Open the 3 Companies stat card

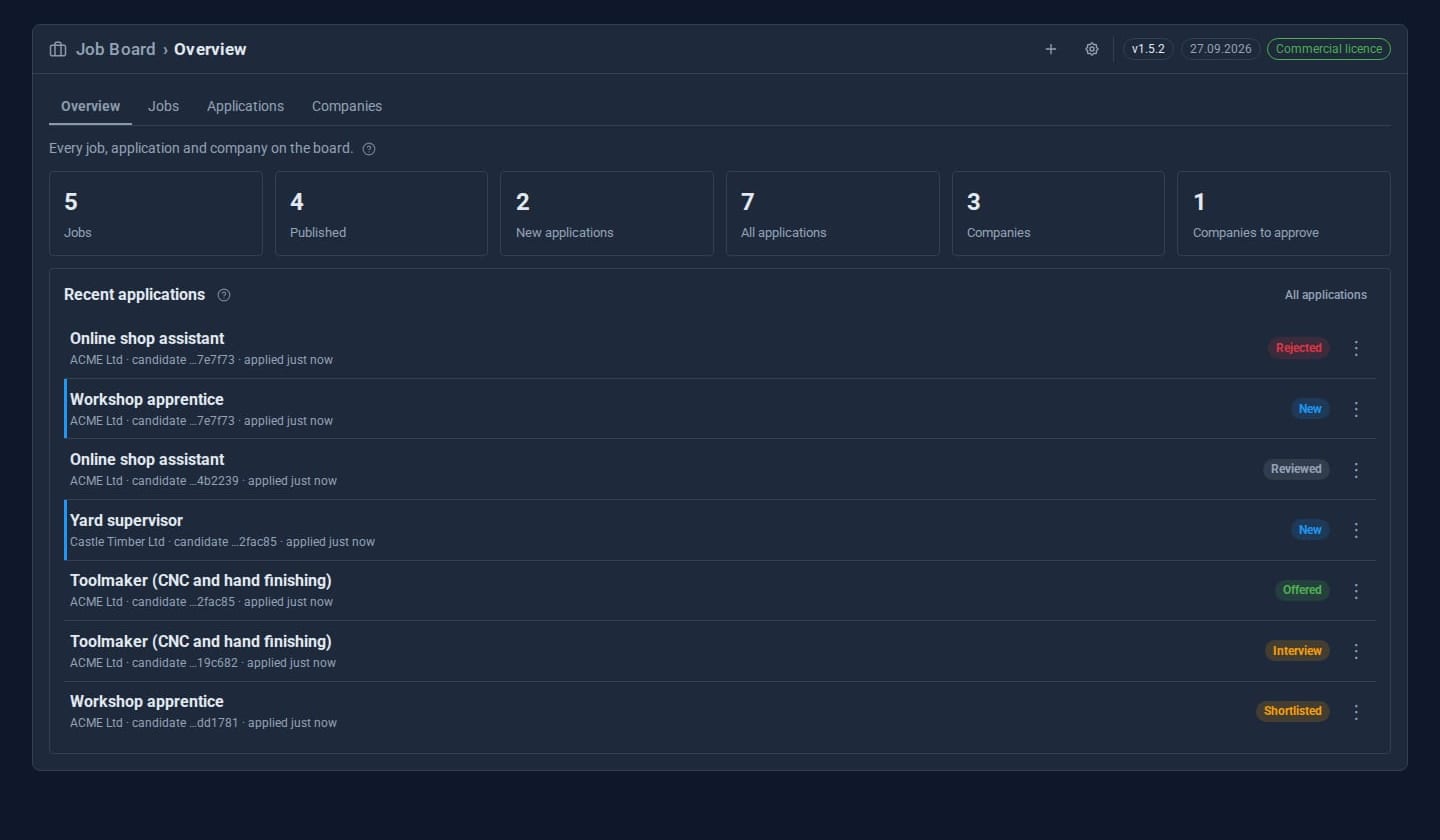(1058, 213)
